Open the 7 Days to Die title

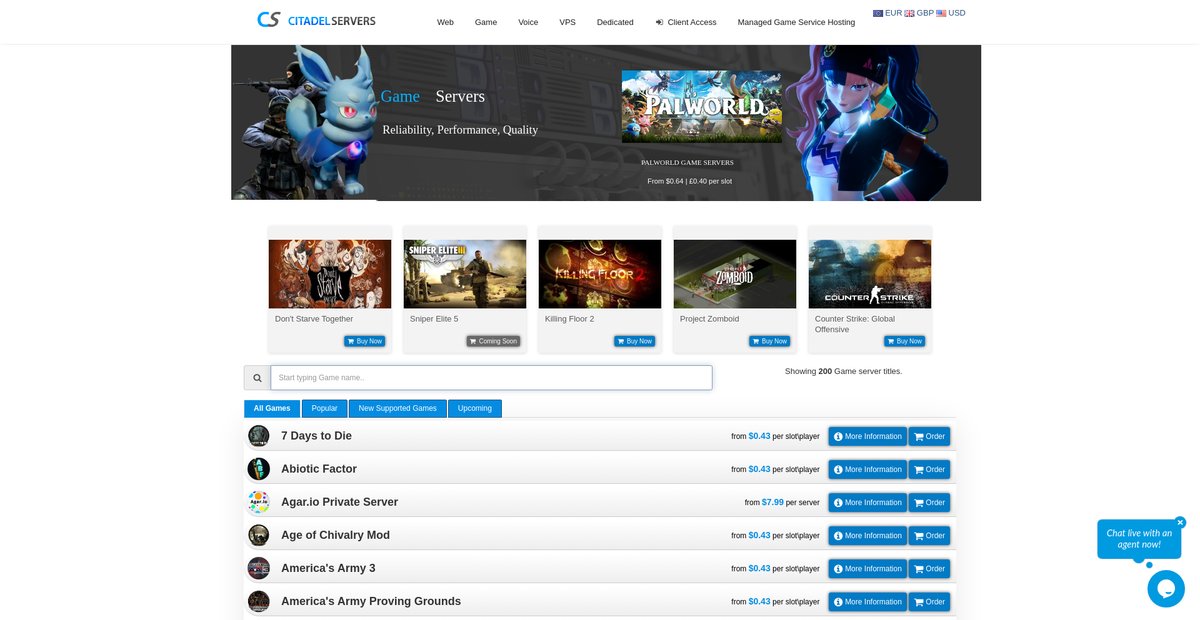316,436
